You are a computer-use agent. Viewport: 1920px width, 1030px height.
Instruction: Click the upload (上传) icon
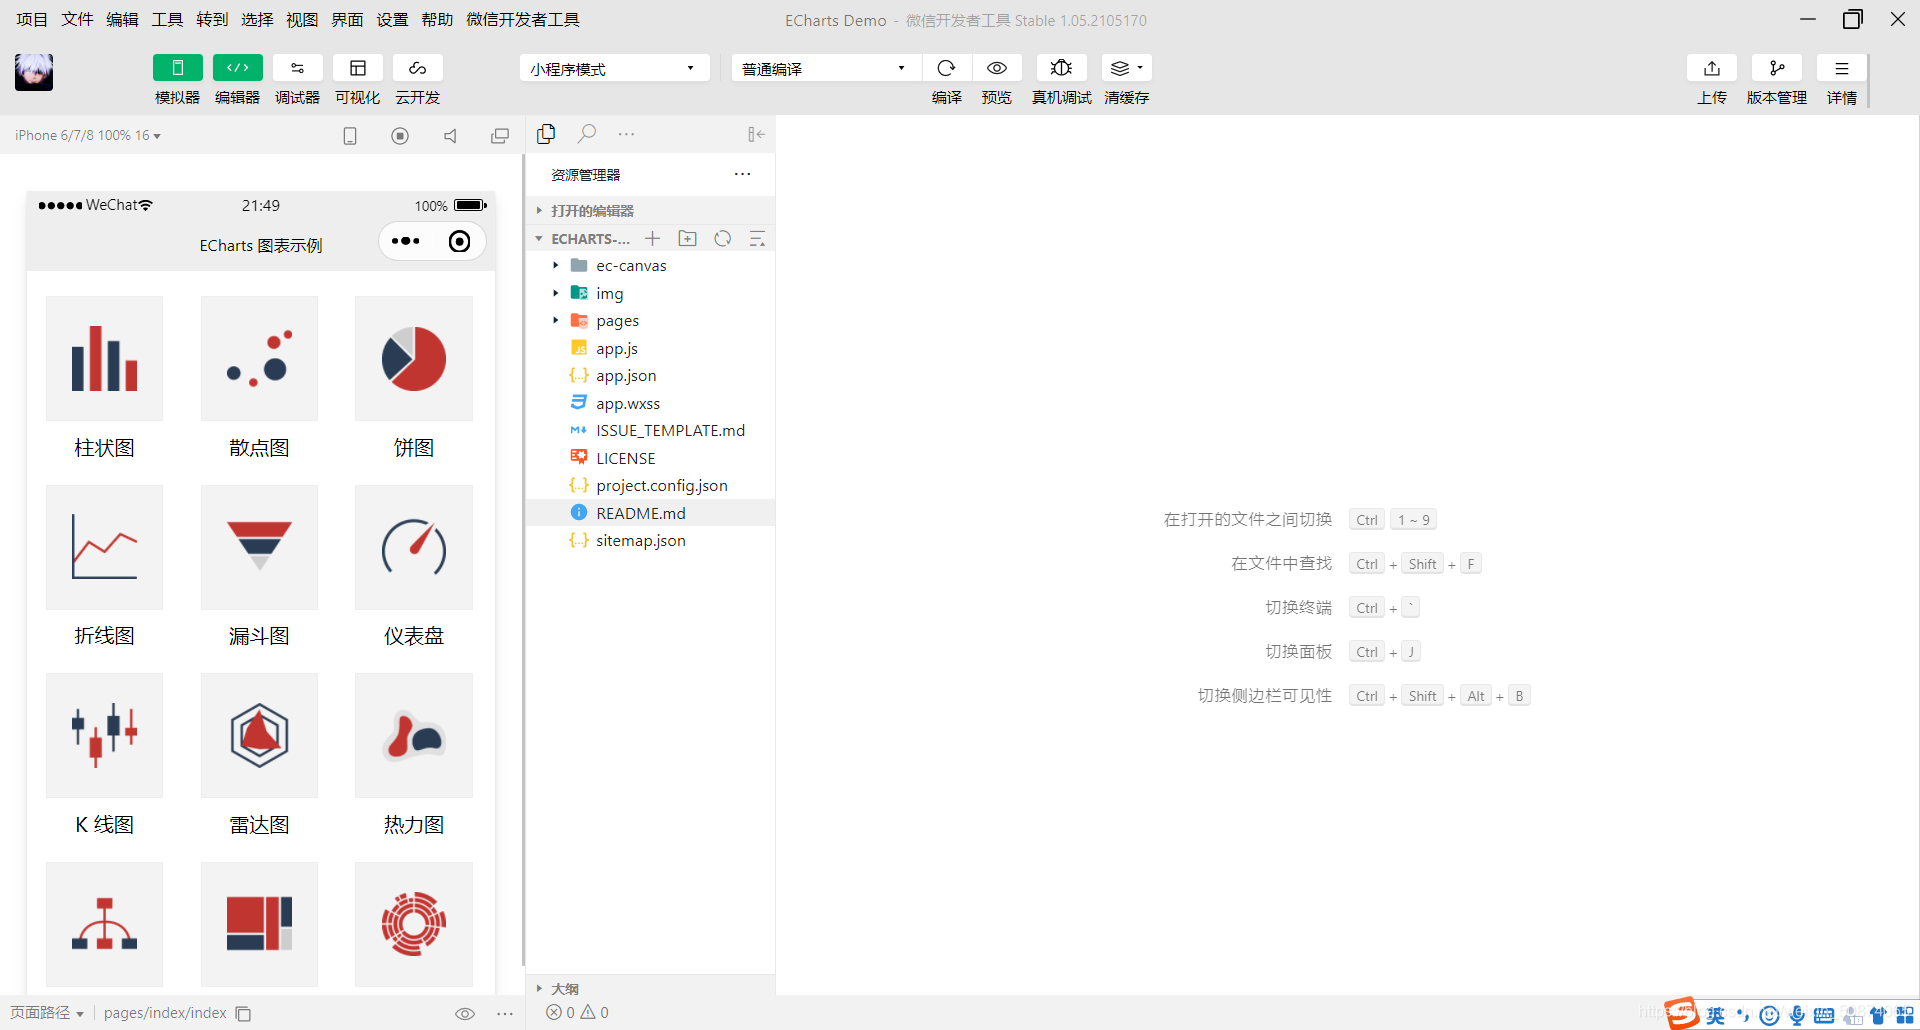click(x=1712, y=68)
